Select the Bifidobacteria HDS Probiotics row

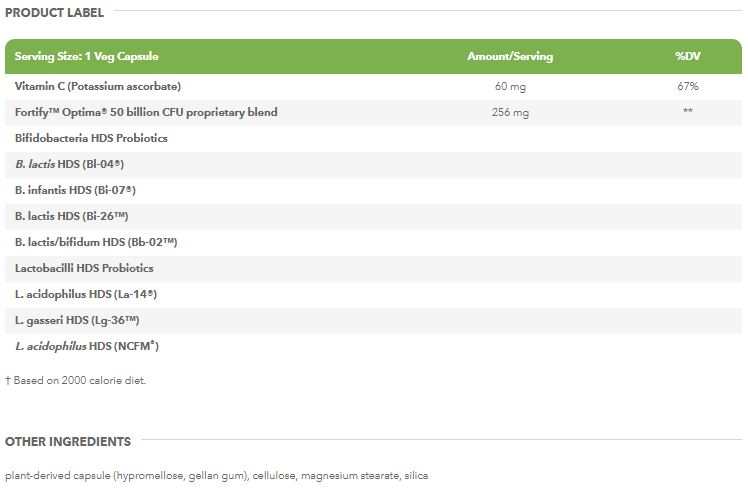pos(91,138)
